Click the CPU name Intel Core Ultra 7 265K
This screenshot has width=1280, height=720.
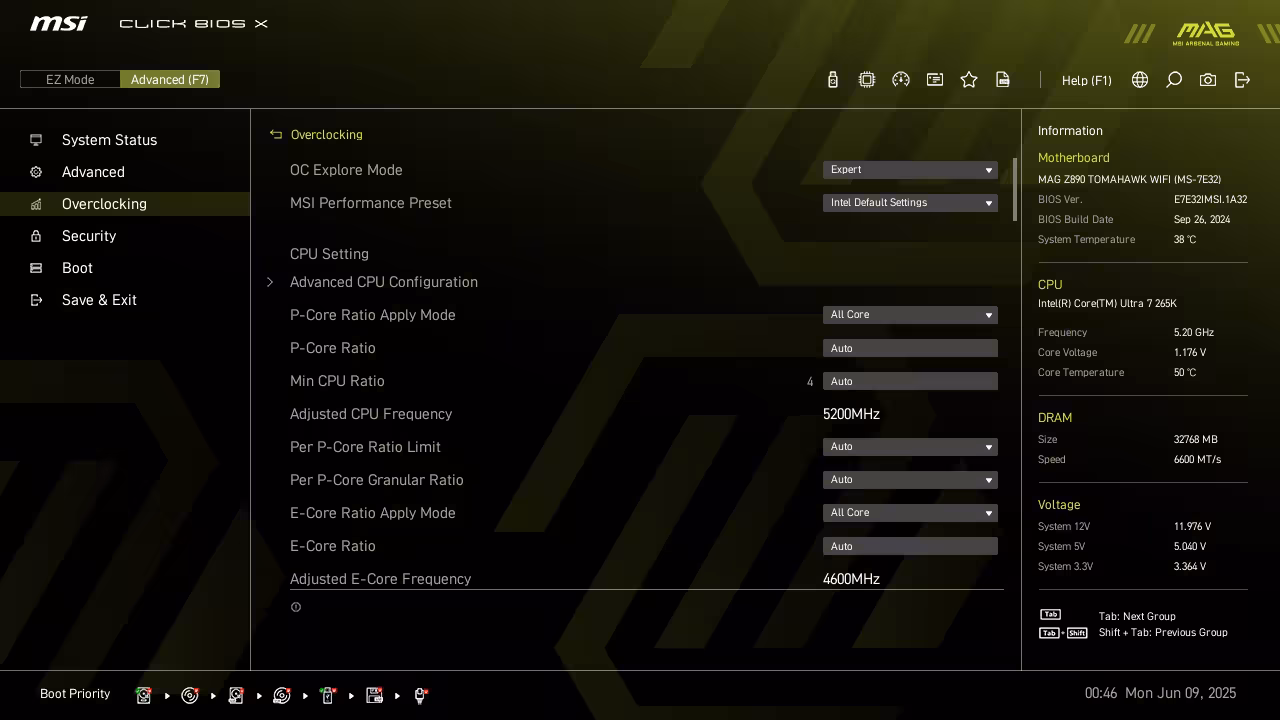click(1107, 304)
